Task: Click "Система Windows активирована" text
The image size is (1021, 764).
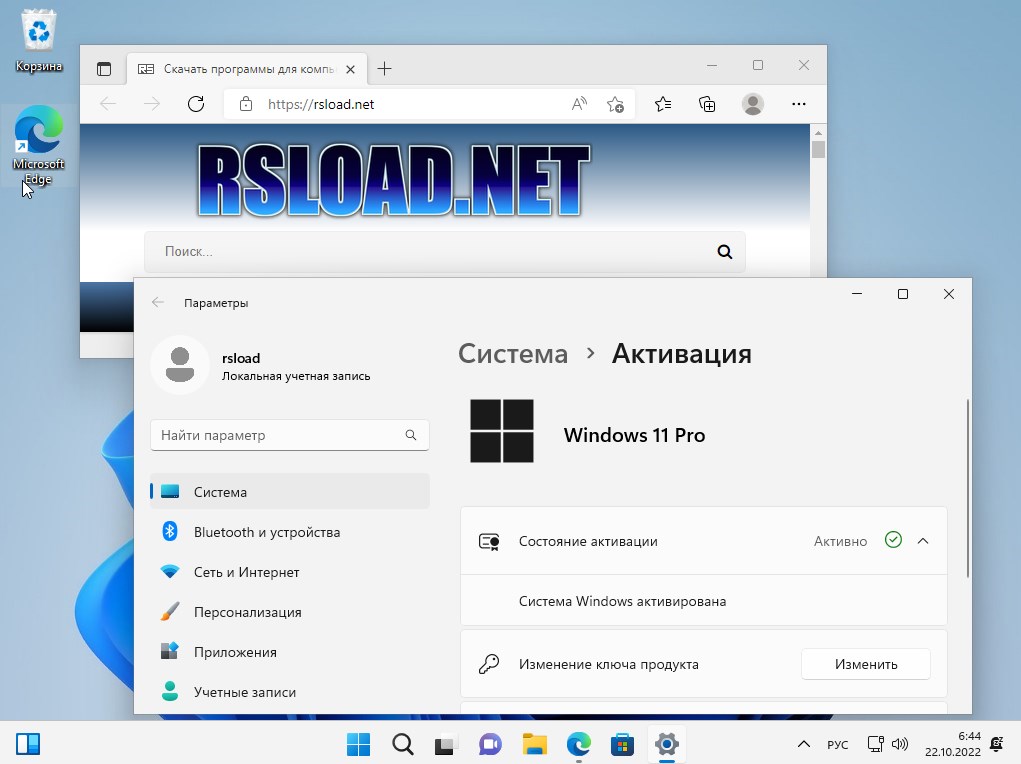Action: [622, 601]
